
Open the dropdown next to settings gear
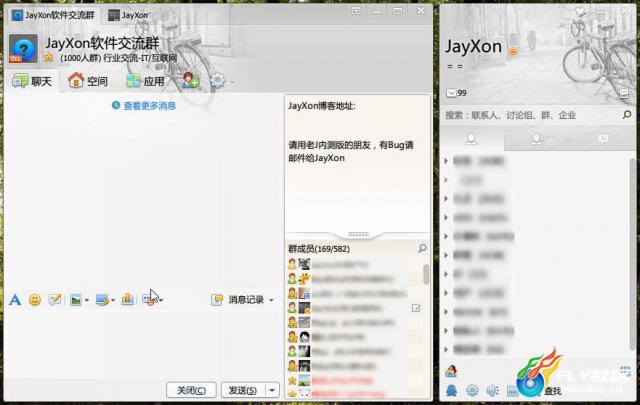pos(232,82)
